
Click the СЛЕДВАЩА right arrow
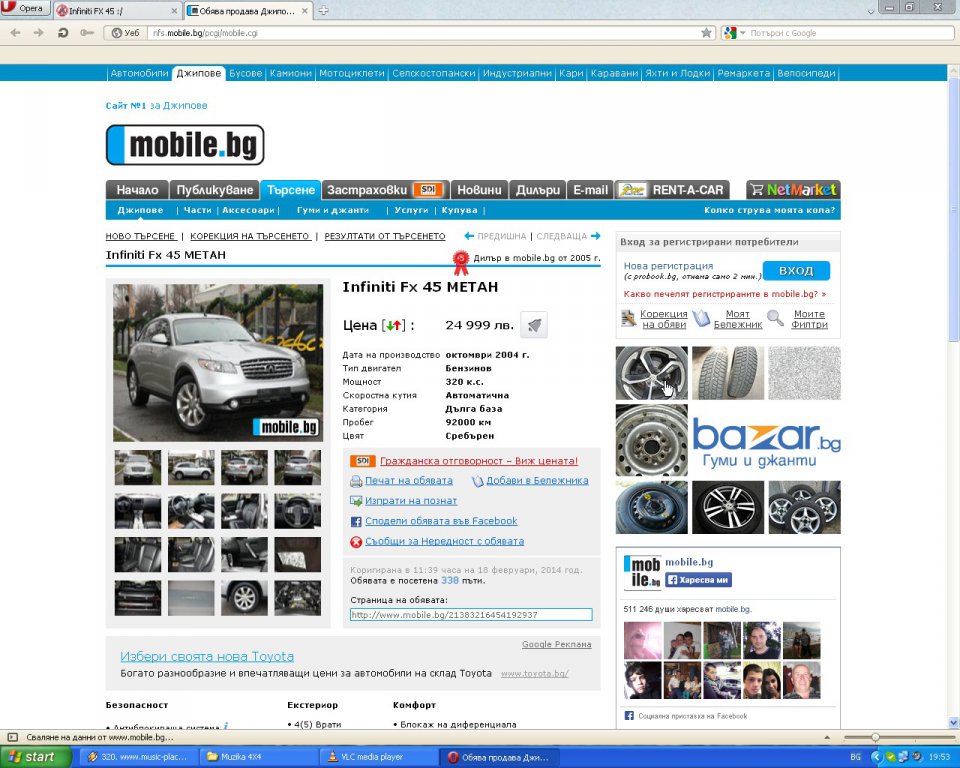click(x=596, y=236)
